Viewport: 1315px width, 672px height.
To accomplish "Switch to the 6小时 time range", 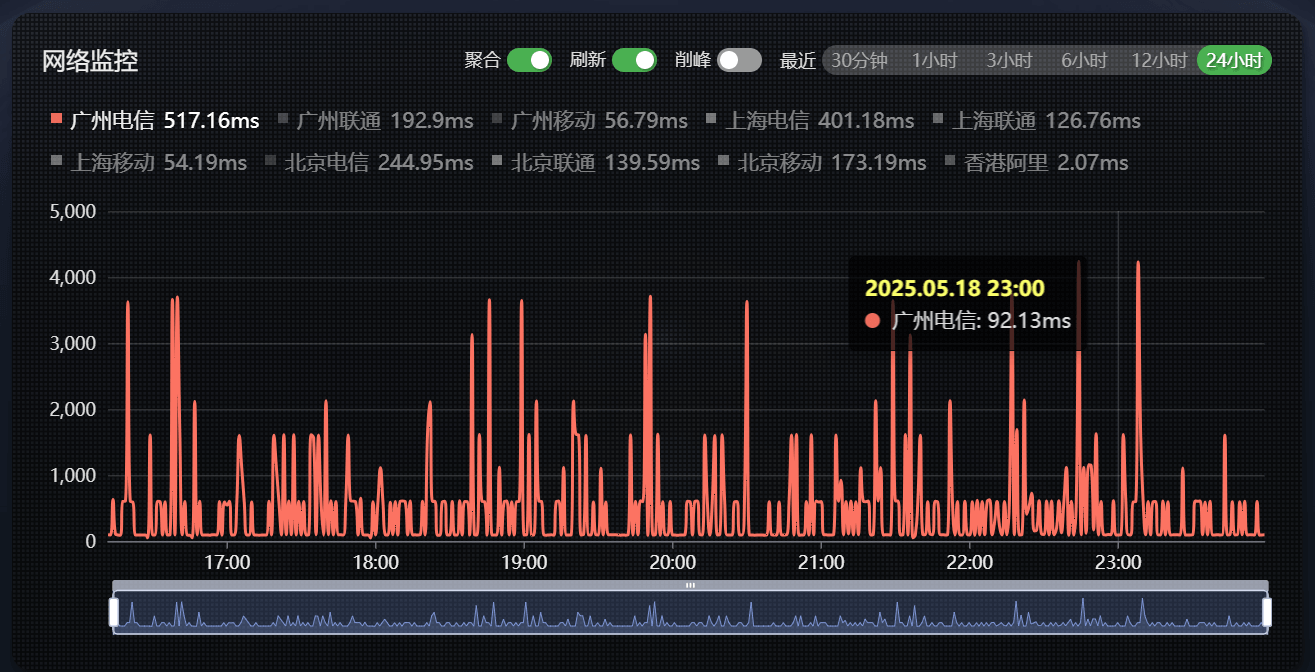I will pyautogui.click(x=1084, y=60).
